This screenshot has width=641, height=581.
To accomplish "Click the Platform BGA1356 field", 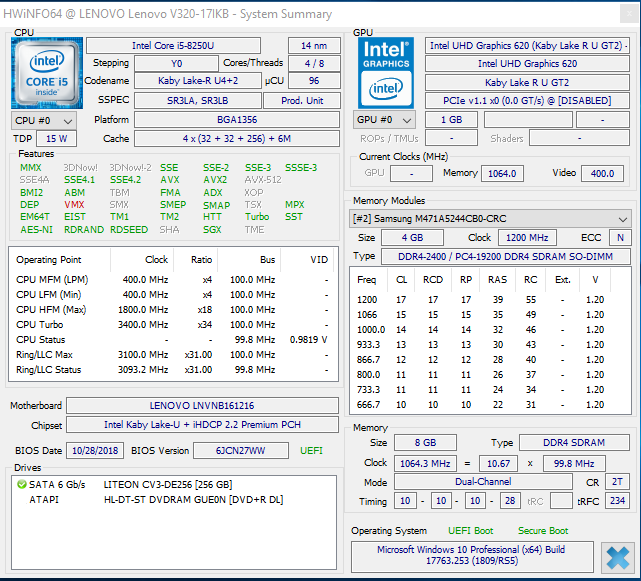I will click(x=237, y=119).
